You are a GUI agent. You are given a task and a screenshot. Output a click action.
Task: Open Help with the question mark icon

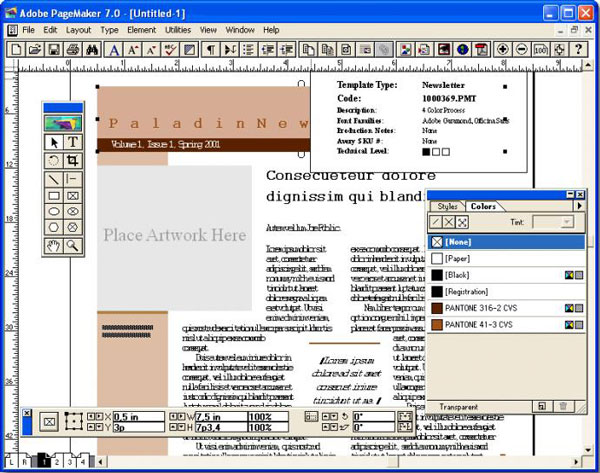point(578,49)
